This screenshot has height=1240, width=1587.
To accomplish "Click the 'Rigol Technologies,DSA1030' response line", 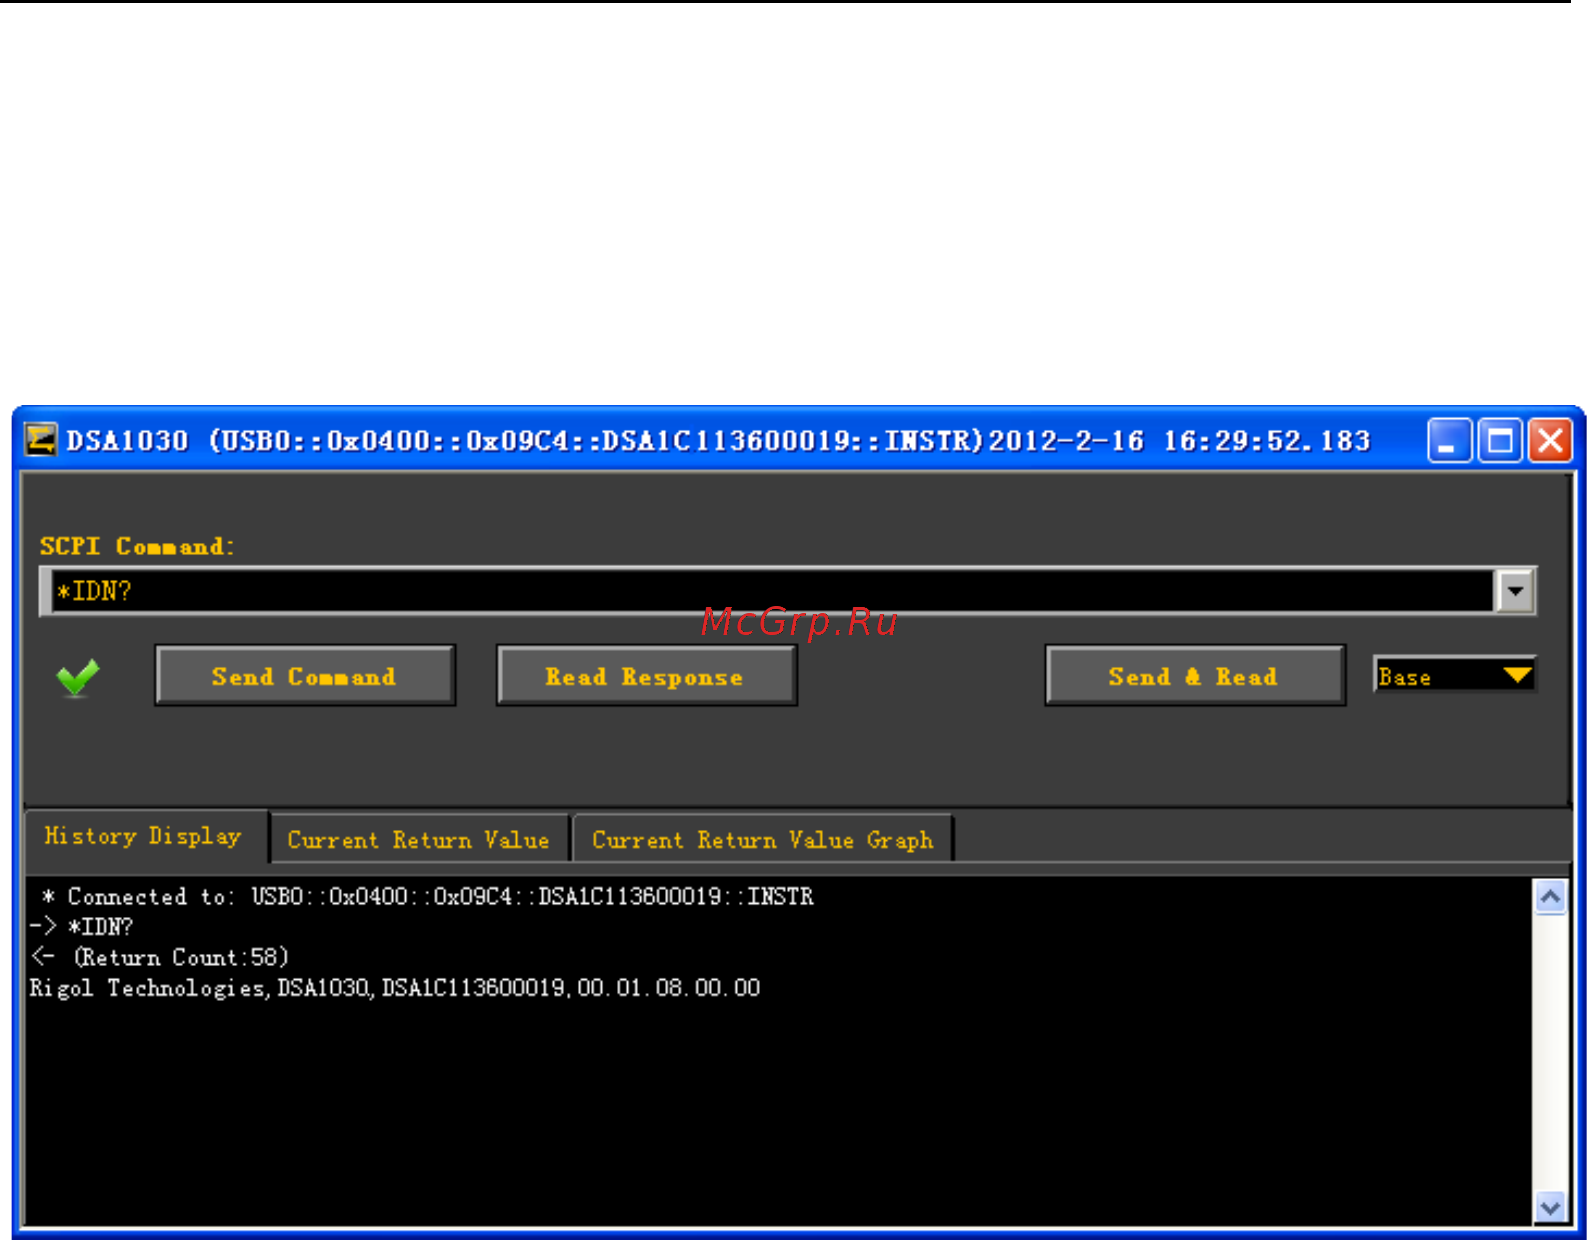I will pyautogui.click(x=395, y=988).
